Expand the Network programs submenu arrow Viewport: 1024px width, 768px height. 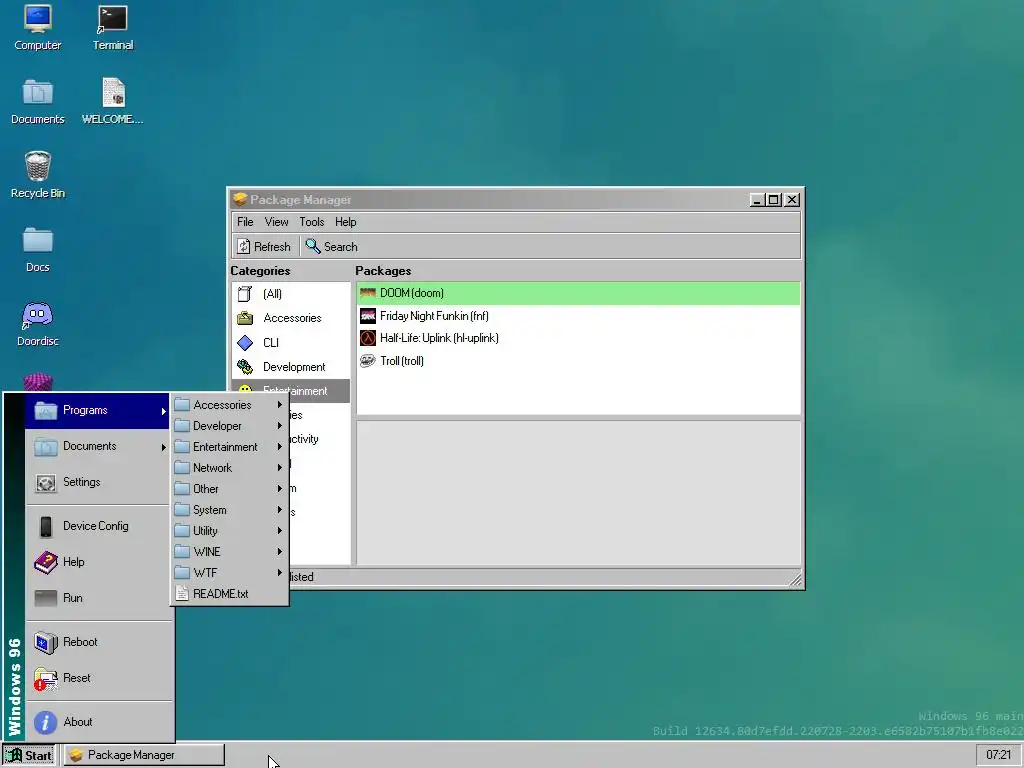pyautogui.click(x=280, y=468)
